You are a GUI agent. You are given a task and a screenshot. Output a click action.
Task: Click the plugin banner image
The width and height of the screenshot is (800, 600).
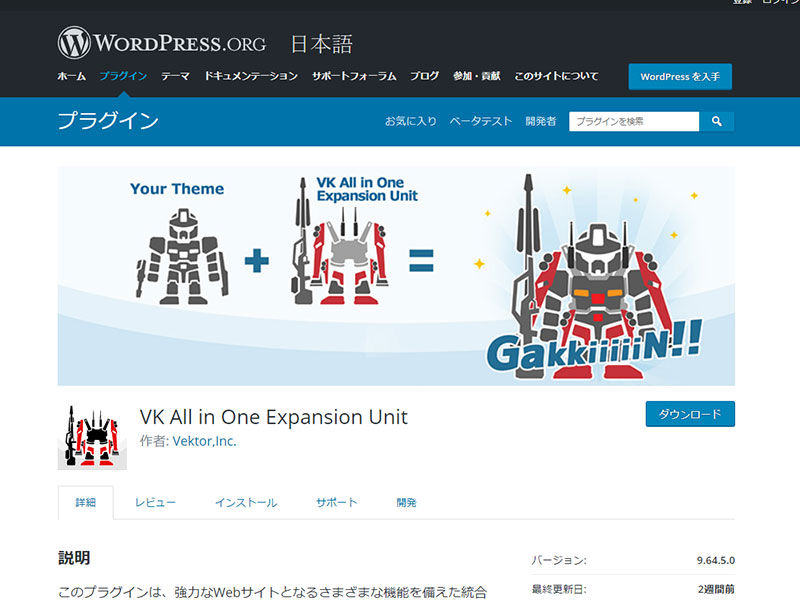(x=396, y=276)
